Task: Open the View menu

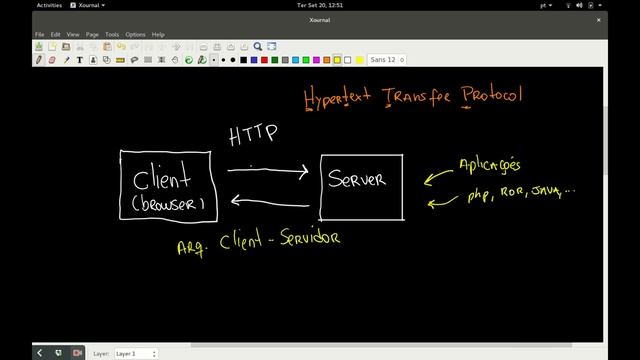Action: 73,35
